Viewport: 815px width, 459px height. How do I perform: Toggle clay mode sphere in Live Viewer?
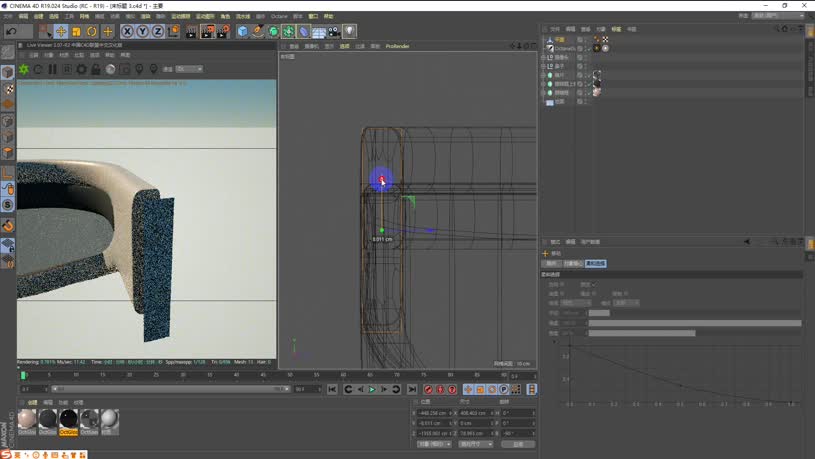110,69
